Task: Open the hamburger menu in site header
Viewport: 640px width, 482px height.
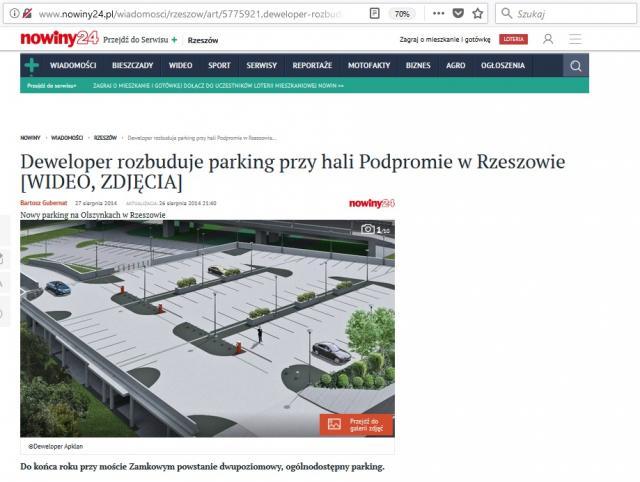Action: tap(575, 39)
